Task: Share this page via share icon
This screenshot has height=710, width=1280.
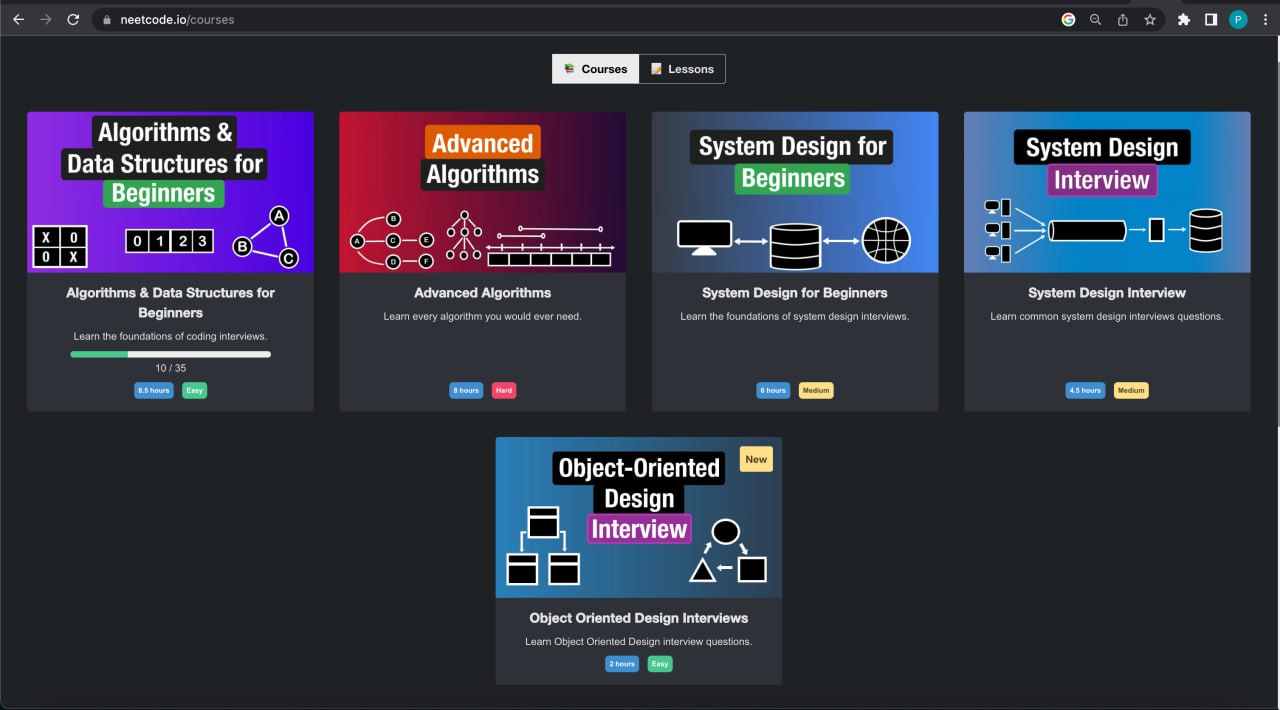Action: [1123, 19]
